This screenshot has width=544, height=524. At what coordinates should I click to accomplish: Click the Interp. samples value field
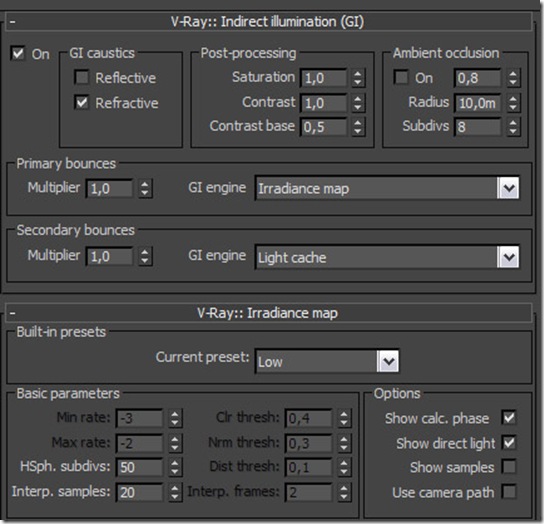139,492
